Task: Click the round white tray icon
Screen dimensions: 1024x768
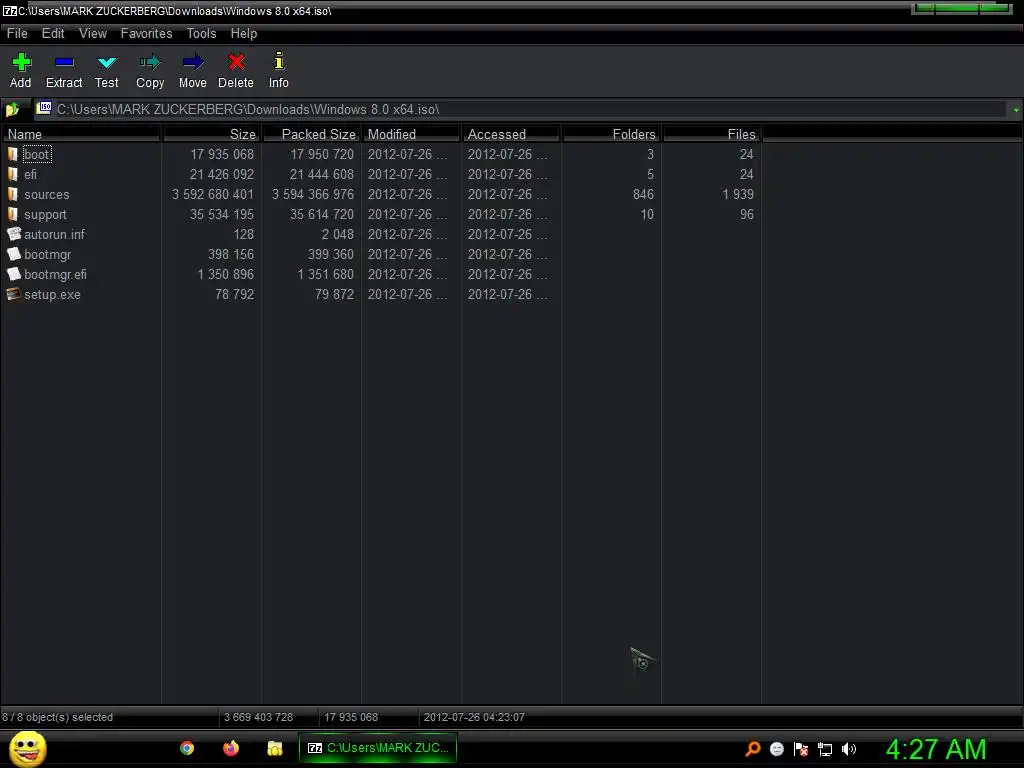Action: [x=776, y=749]
